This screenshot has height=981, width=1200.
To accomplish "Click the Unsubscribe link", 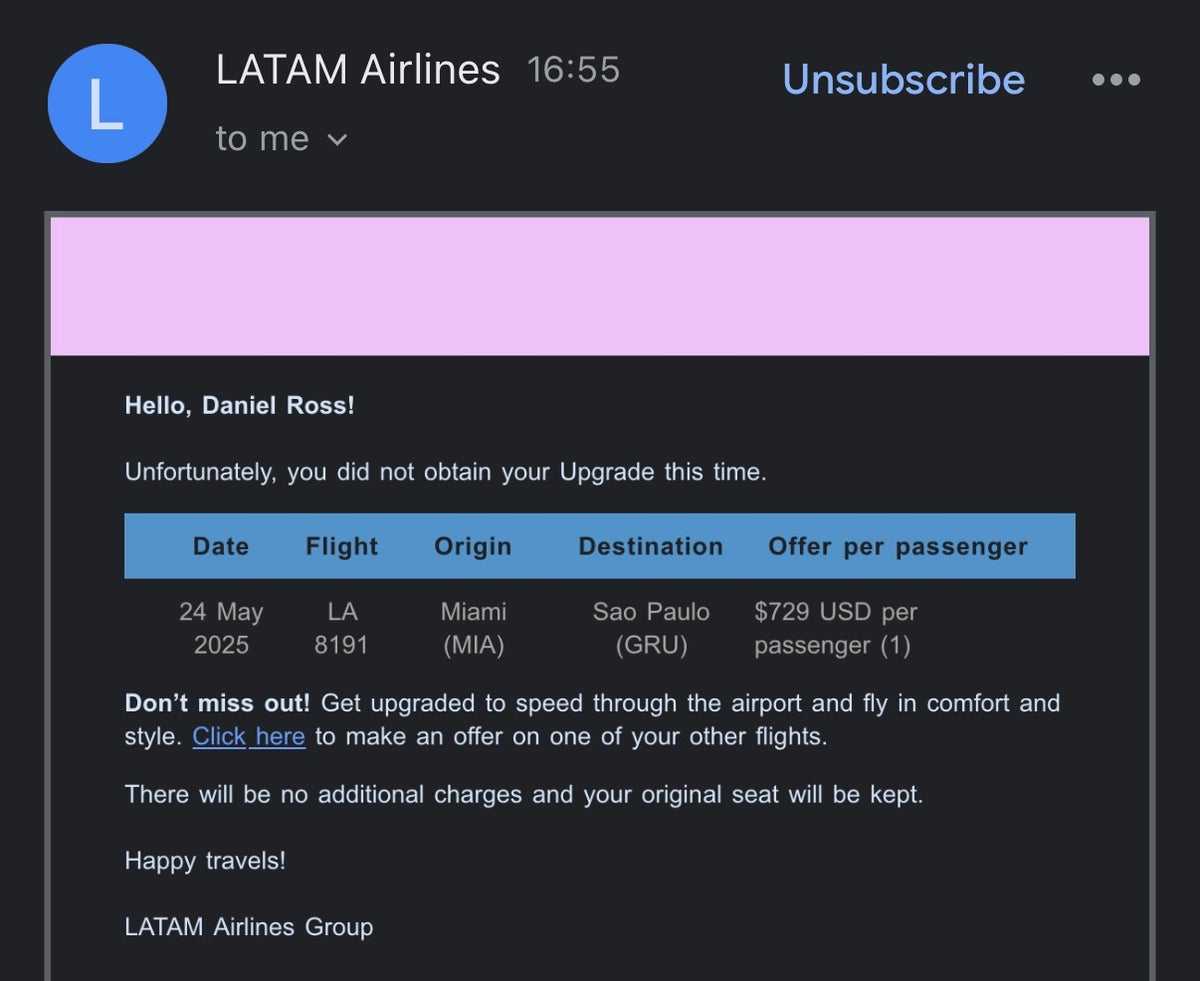I will tap(903, 80).
